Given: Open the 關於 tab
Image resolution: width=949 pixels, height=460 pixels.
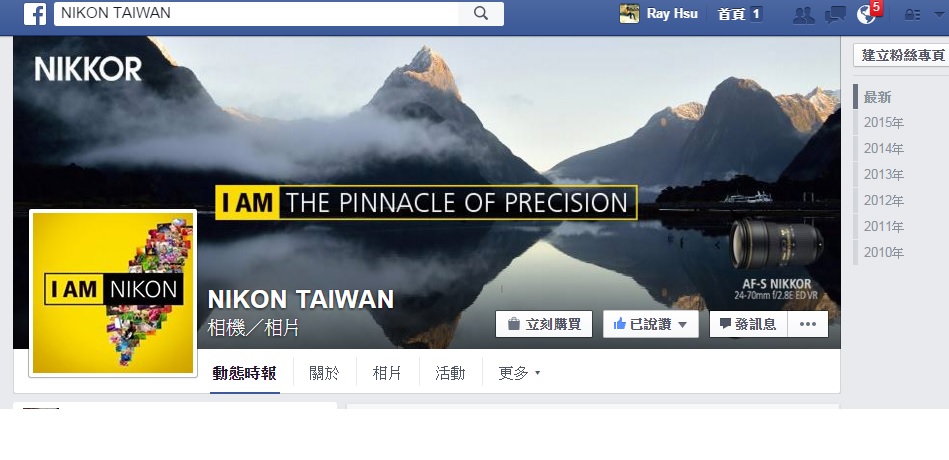Looking at the screenshot, I should [x=324, y=373].
